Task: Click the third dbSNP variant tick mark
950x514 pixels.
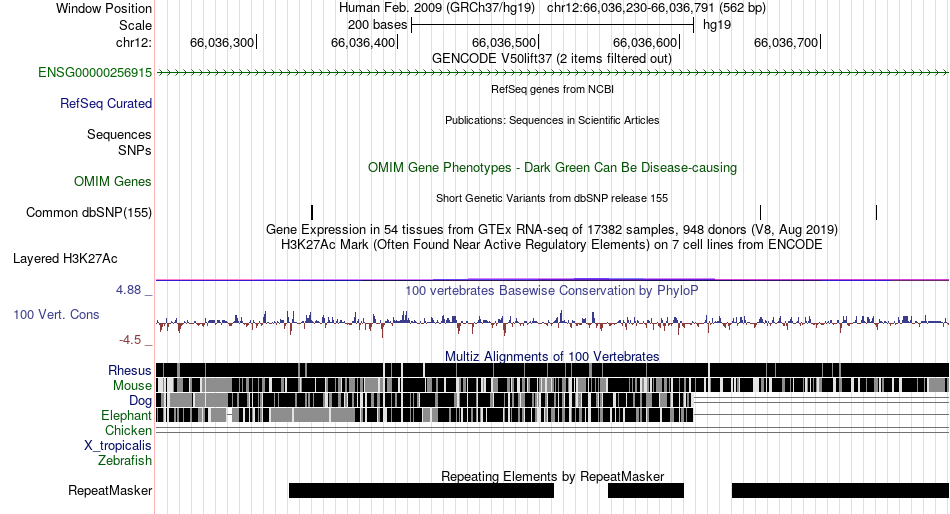Action: [x=876, y=212]
